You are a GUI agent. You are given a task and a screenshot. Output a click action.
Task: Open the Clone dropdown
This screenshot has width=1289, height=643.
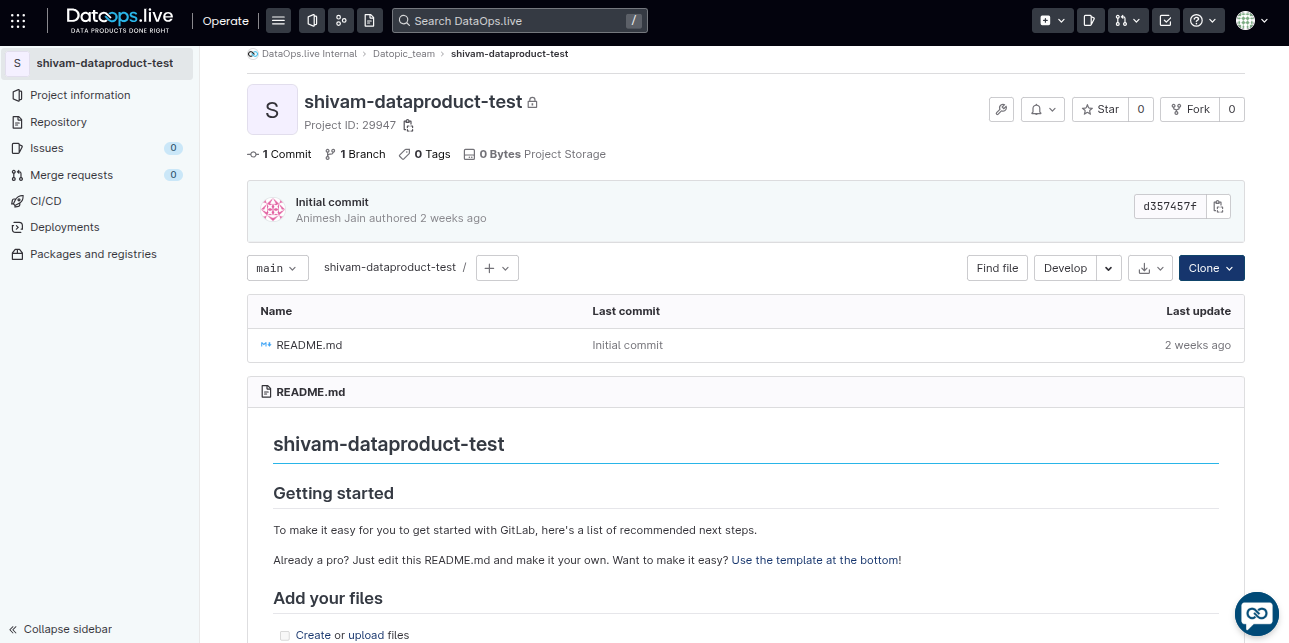(1212, 268)
